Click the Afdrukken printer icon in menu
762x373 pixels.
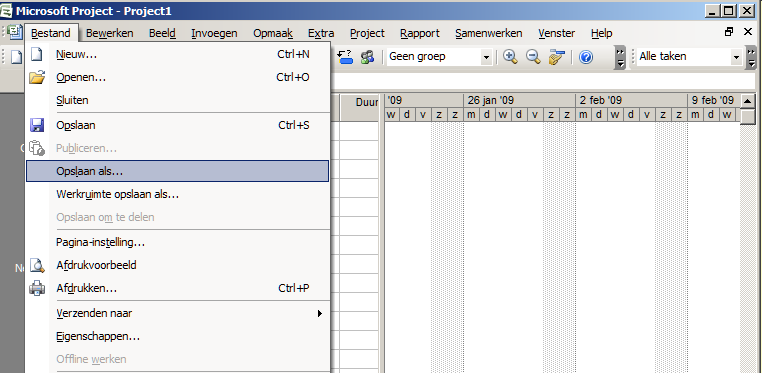coord(37,288)
